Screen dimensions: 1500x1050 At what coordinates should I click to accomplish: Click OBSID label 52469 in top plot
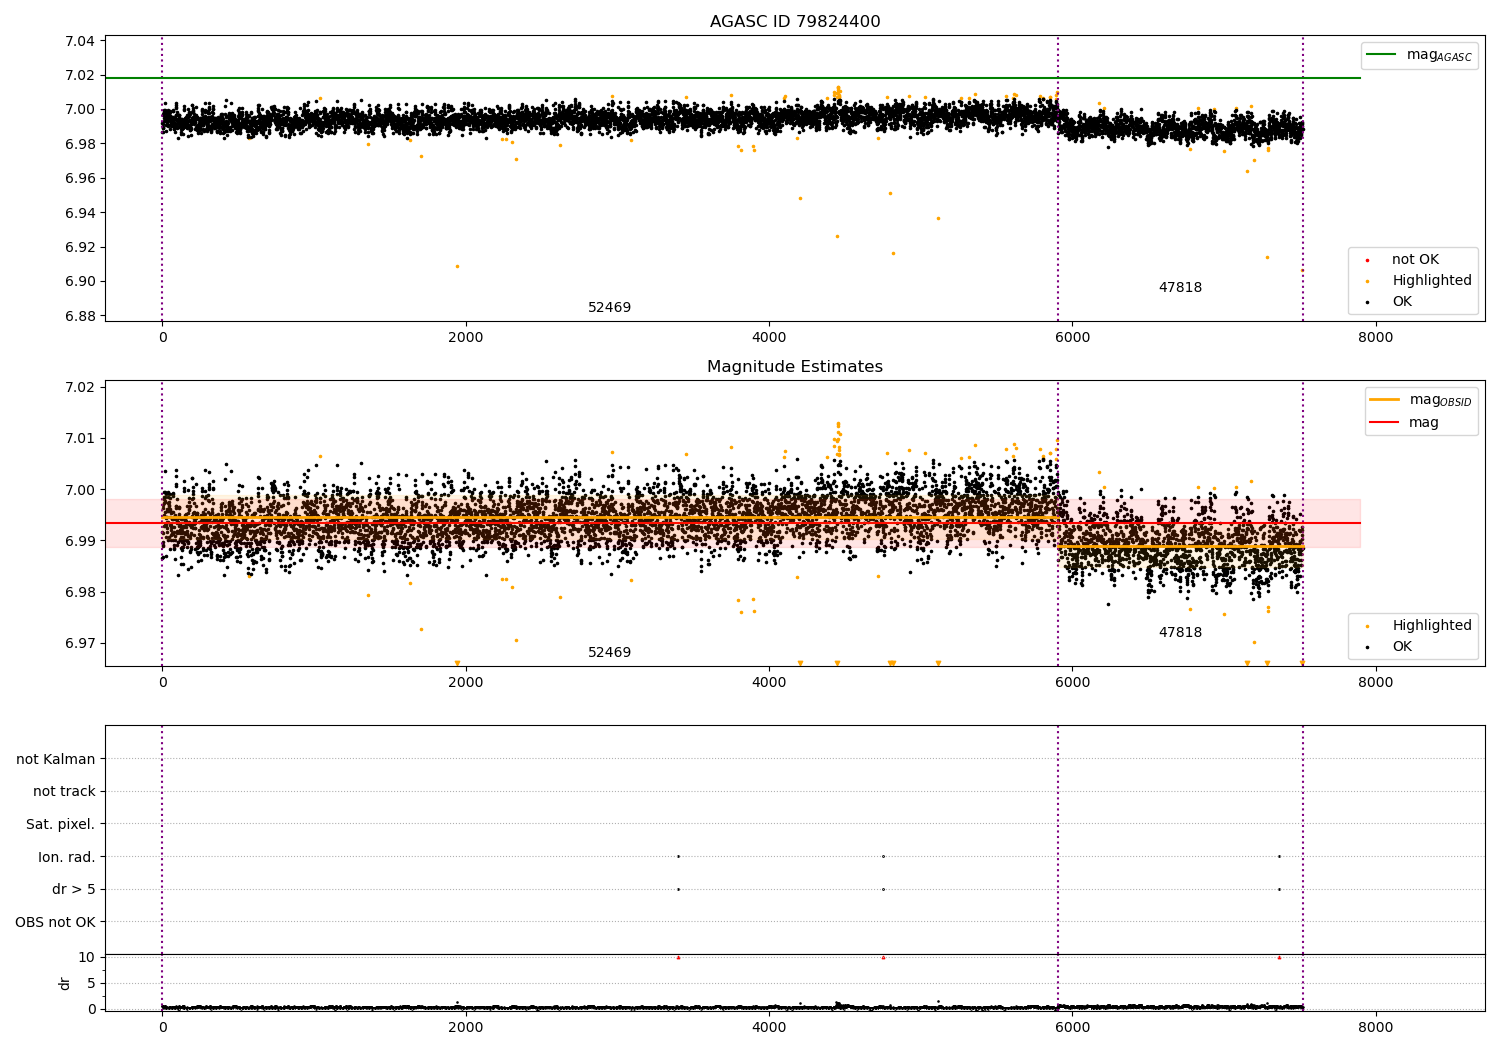609,308
